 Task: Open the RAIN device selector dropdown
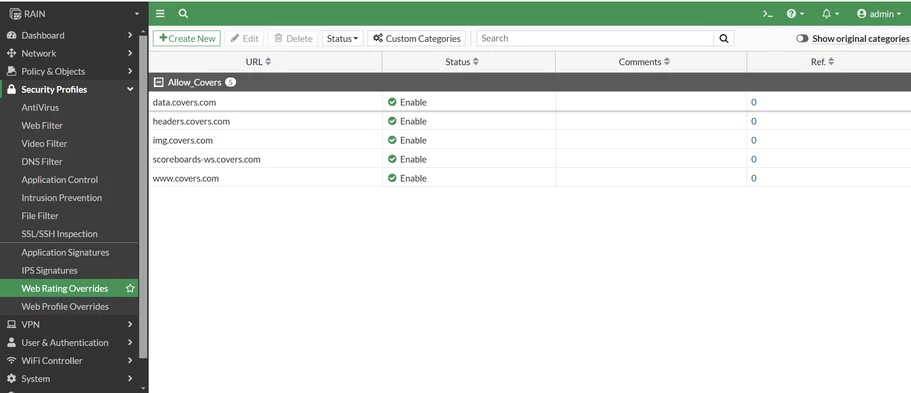tap(74, 13)
